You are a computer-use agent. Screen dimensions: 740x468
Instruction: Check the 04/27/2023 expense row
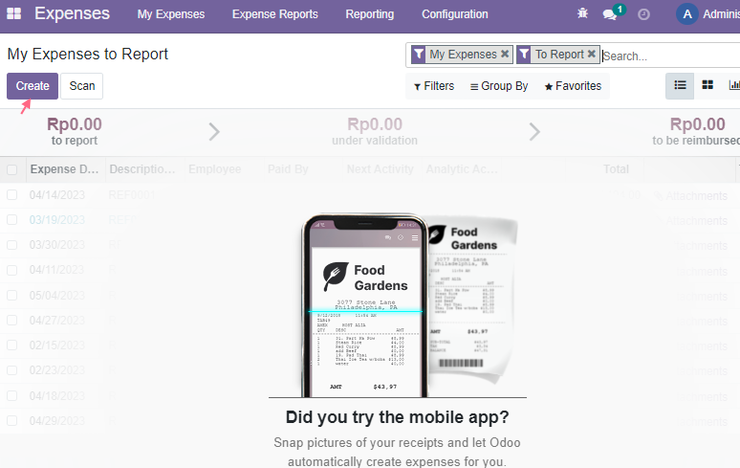[12, 320]
